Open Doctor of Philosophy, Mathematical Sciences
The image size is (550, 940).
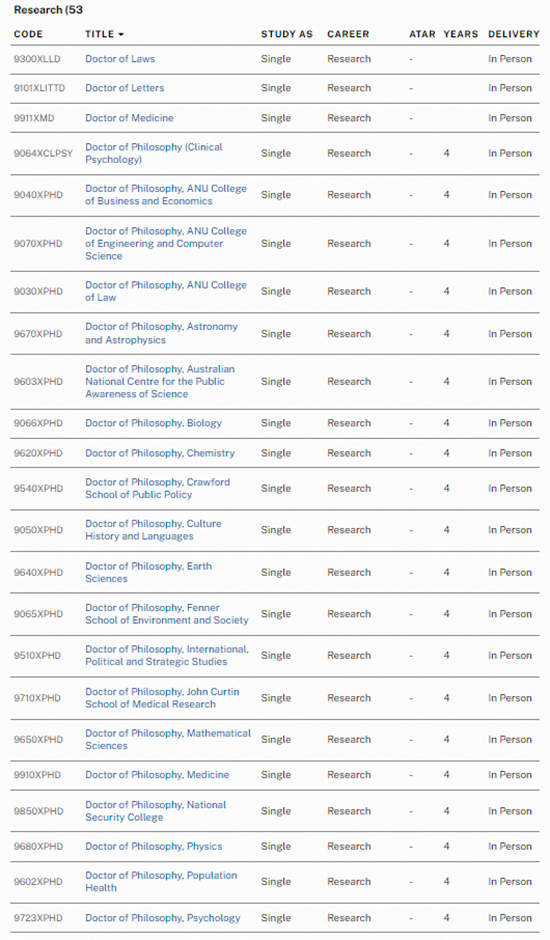tap(168, 739)
